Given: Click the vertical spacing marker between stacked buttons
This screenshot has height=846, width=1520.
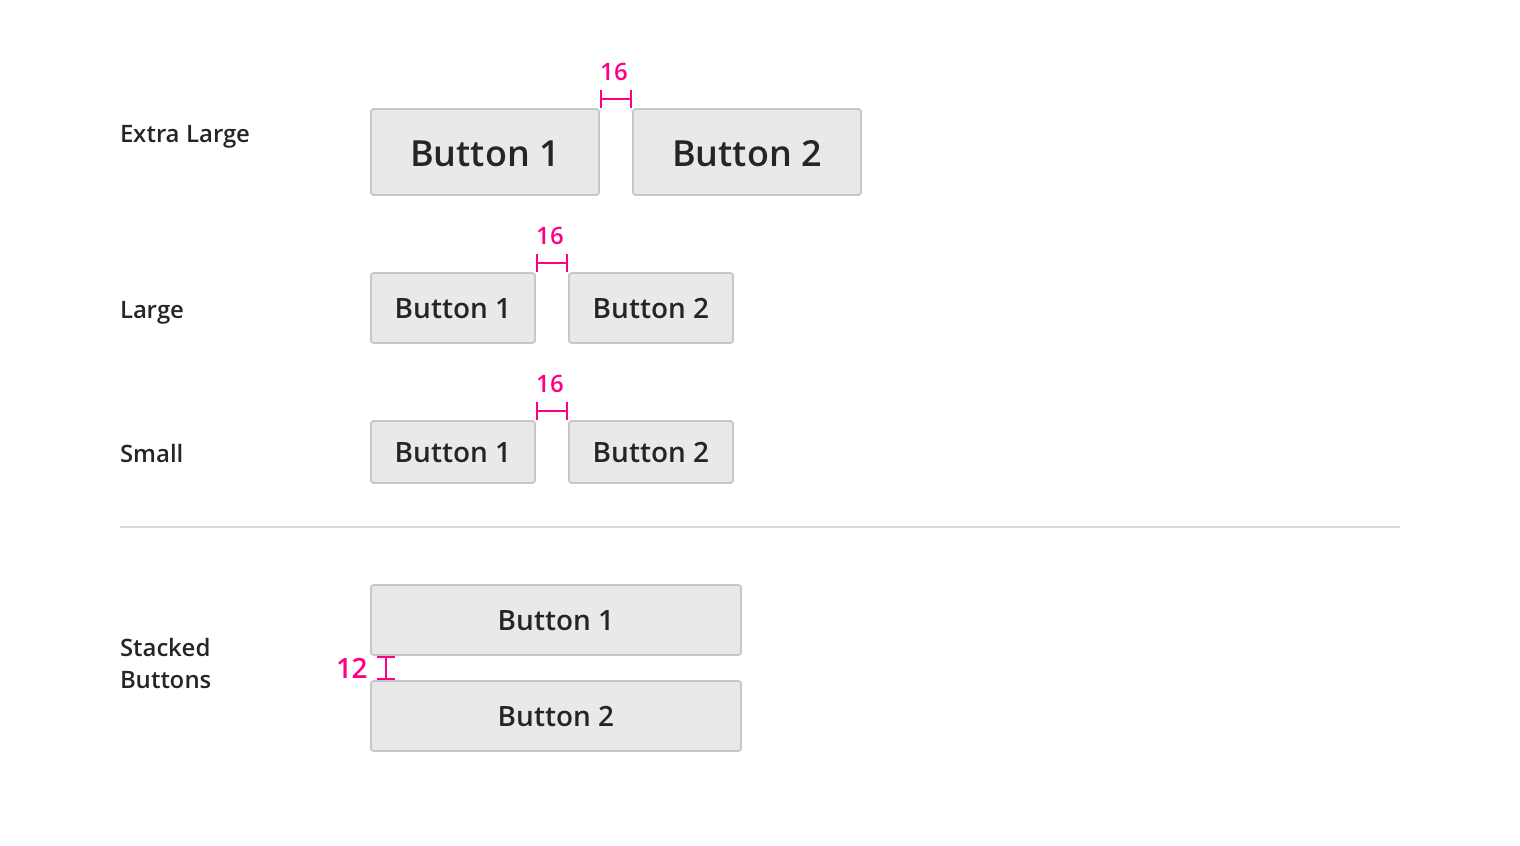Looking at the screenshot, I should (386, 668).
